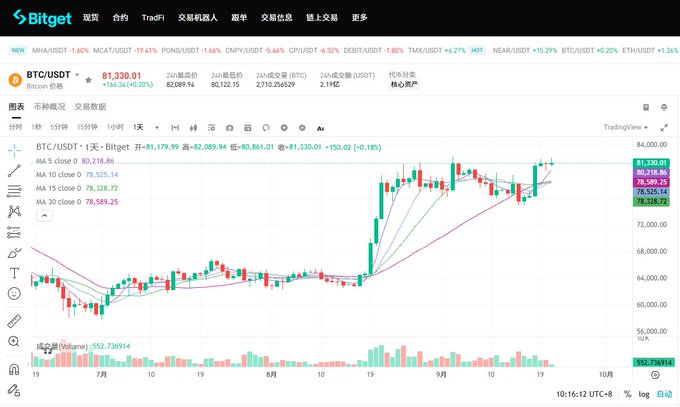Select the 分时 time interval
The width and height of the screenshot is (680, 407).
click(15, 127)
